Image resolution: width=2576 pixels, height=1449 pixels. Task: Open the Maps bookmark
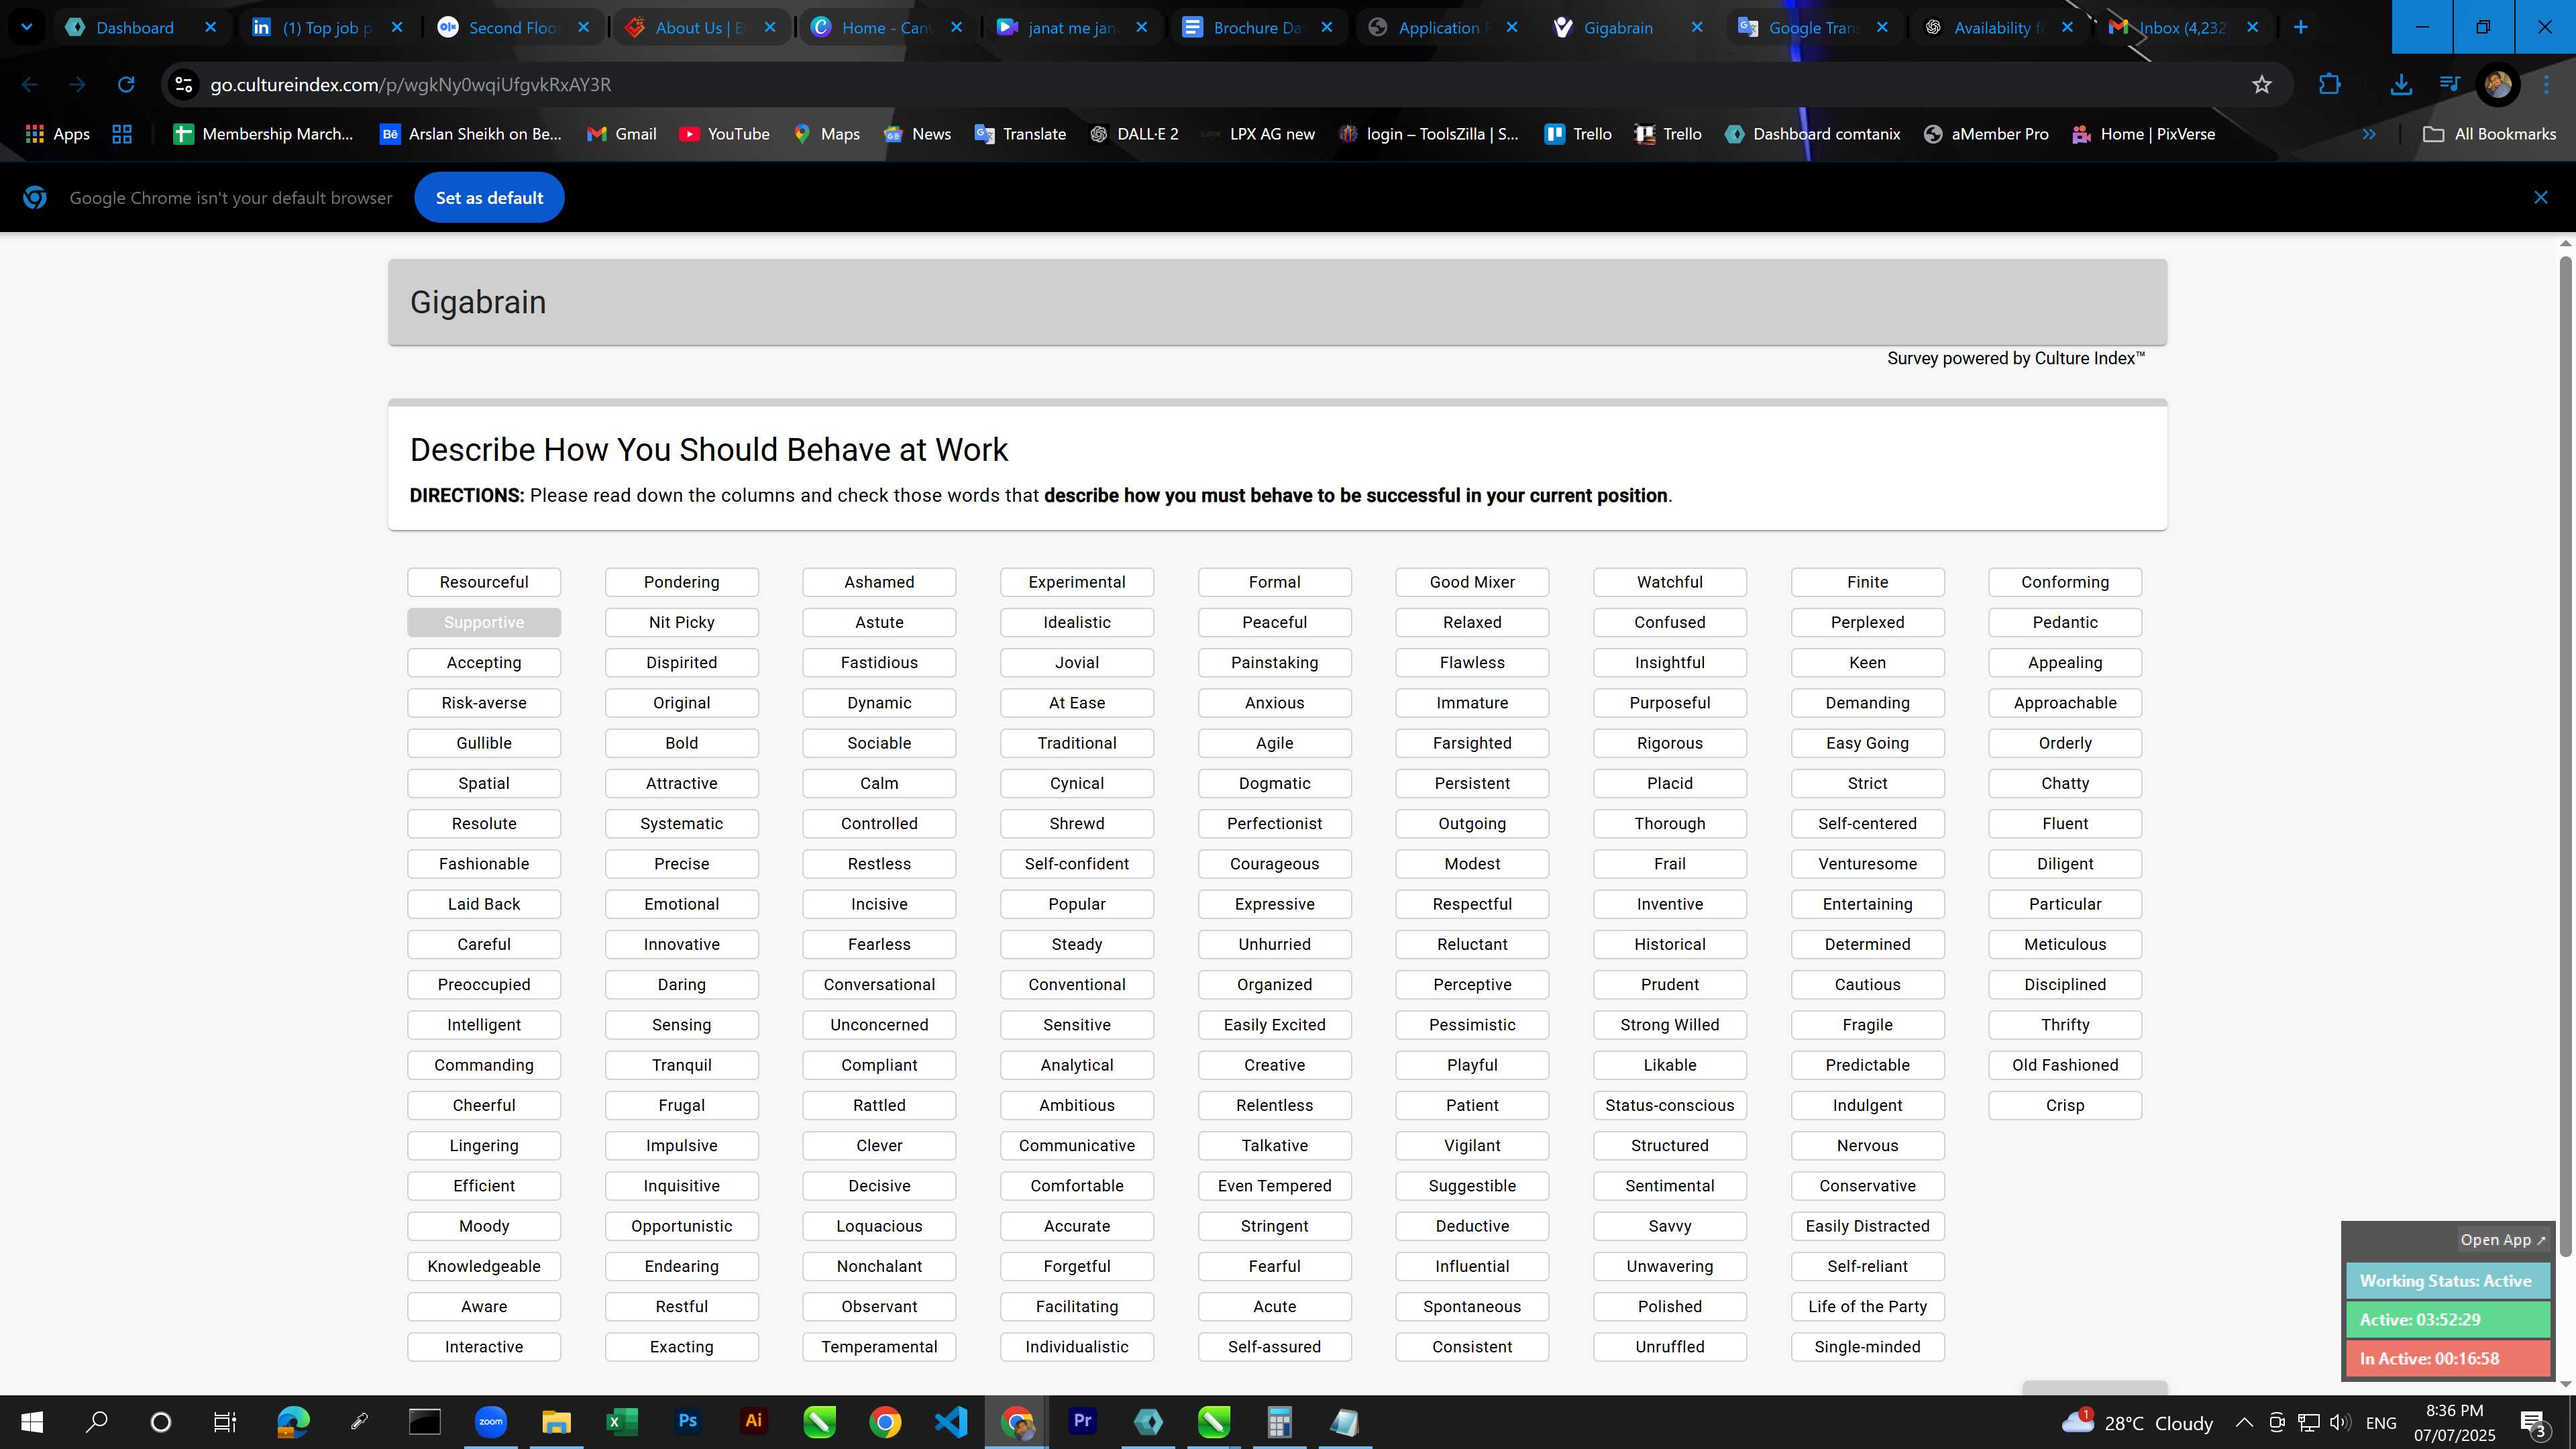826,134
